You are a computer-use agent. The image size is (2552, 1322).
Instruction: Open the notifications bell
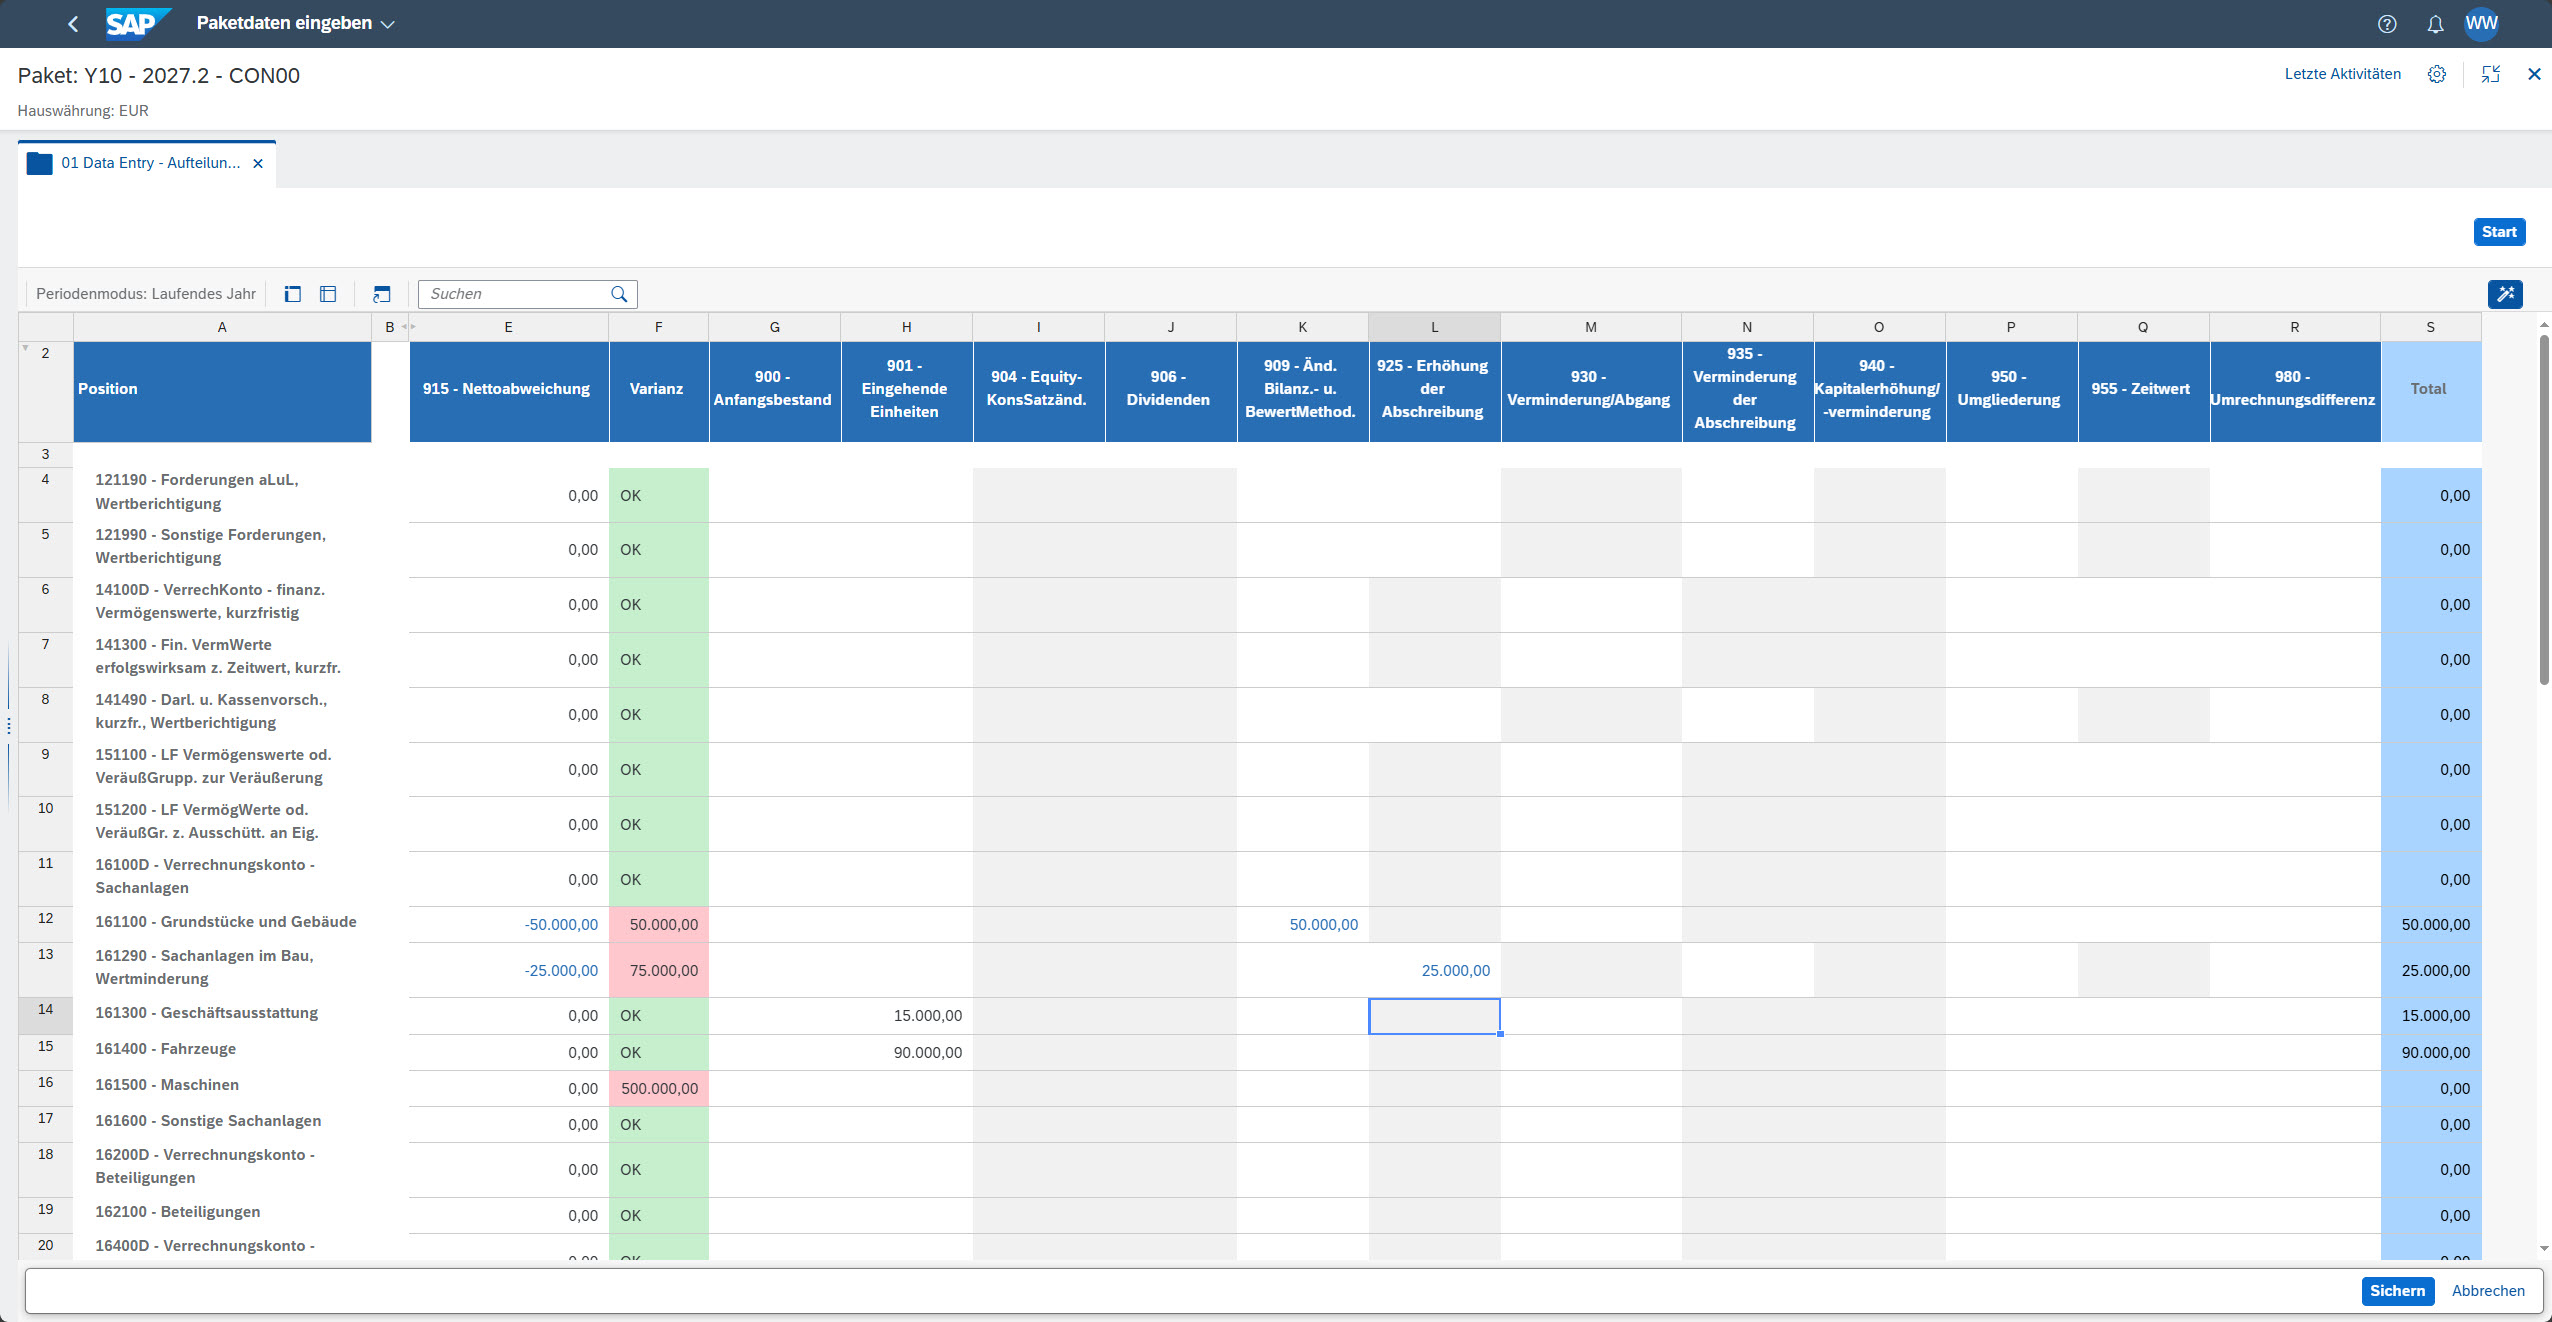coord(2435,24)
